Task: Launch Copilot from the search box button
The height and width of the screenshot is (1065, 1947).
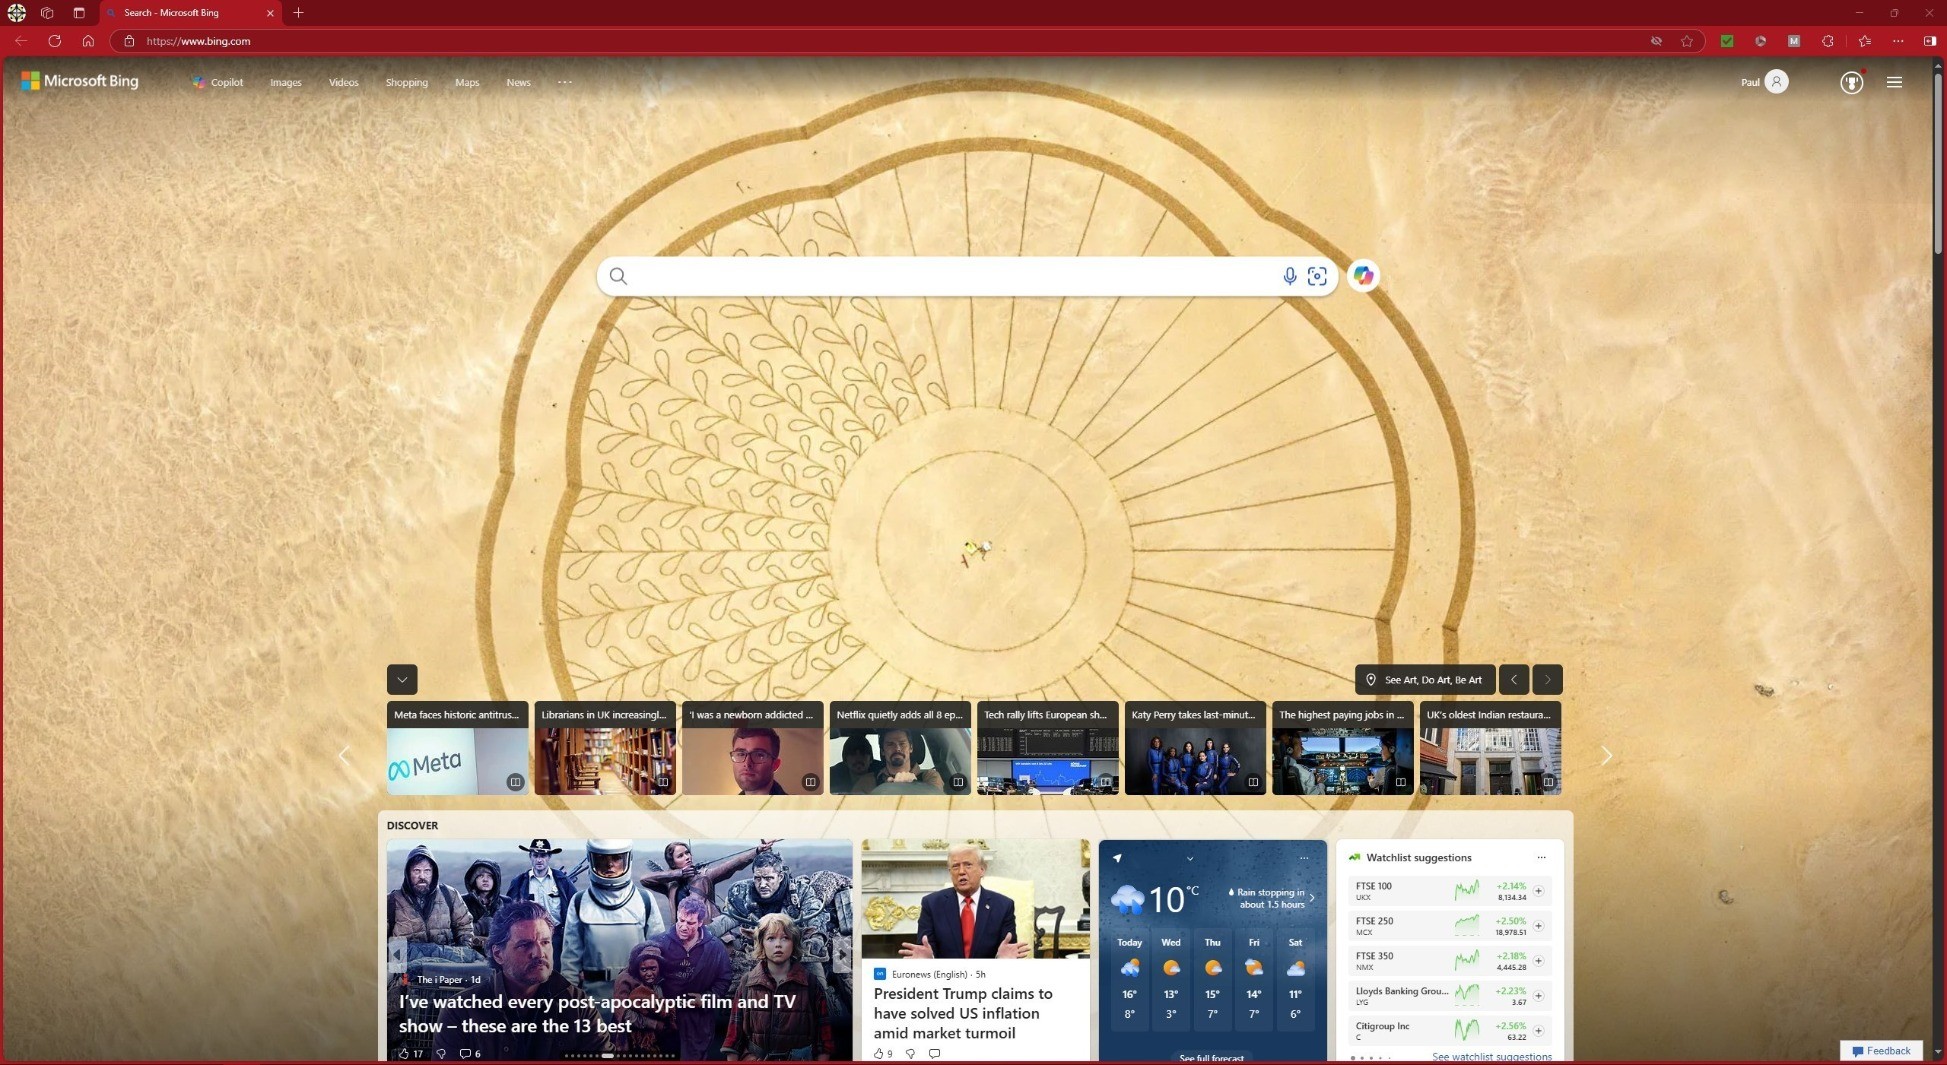Action: [x=1363, y=276]
